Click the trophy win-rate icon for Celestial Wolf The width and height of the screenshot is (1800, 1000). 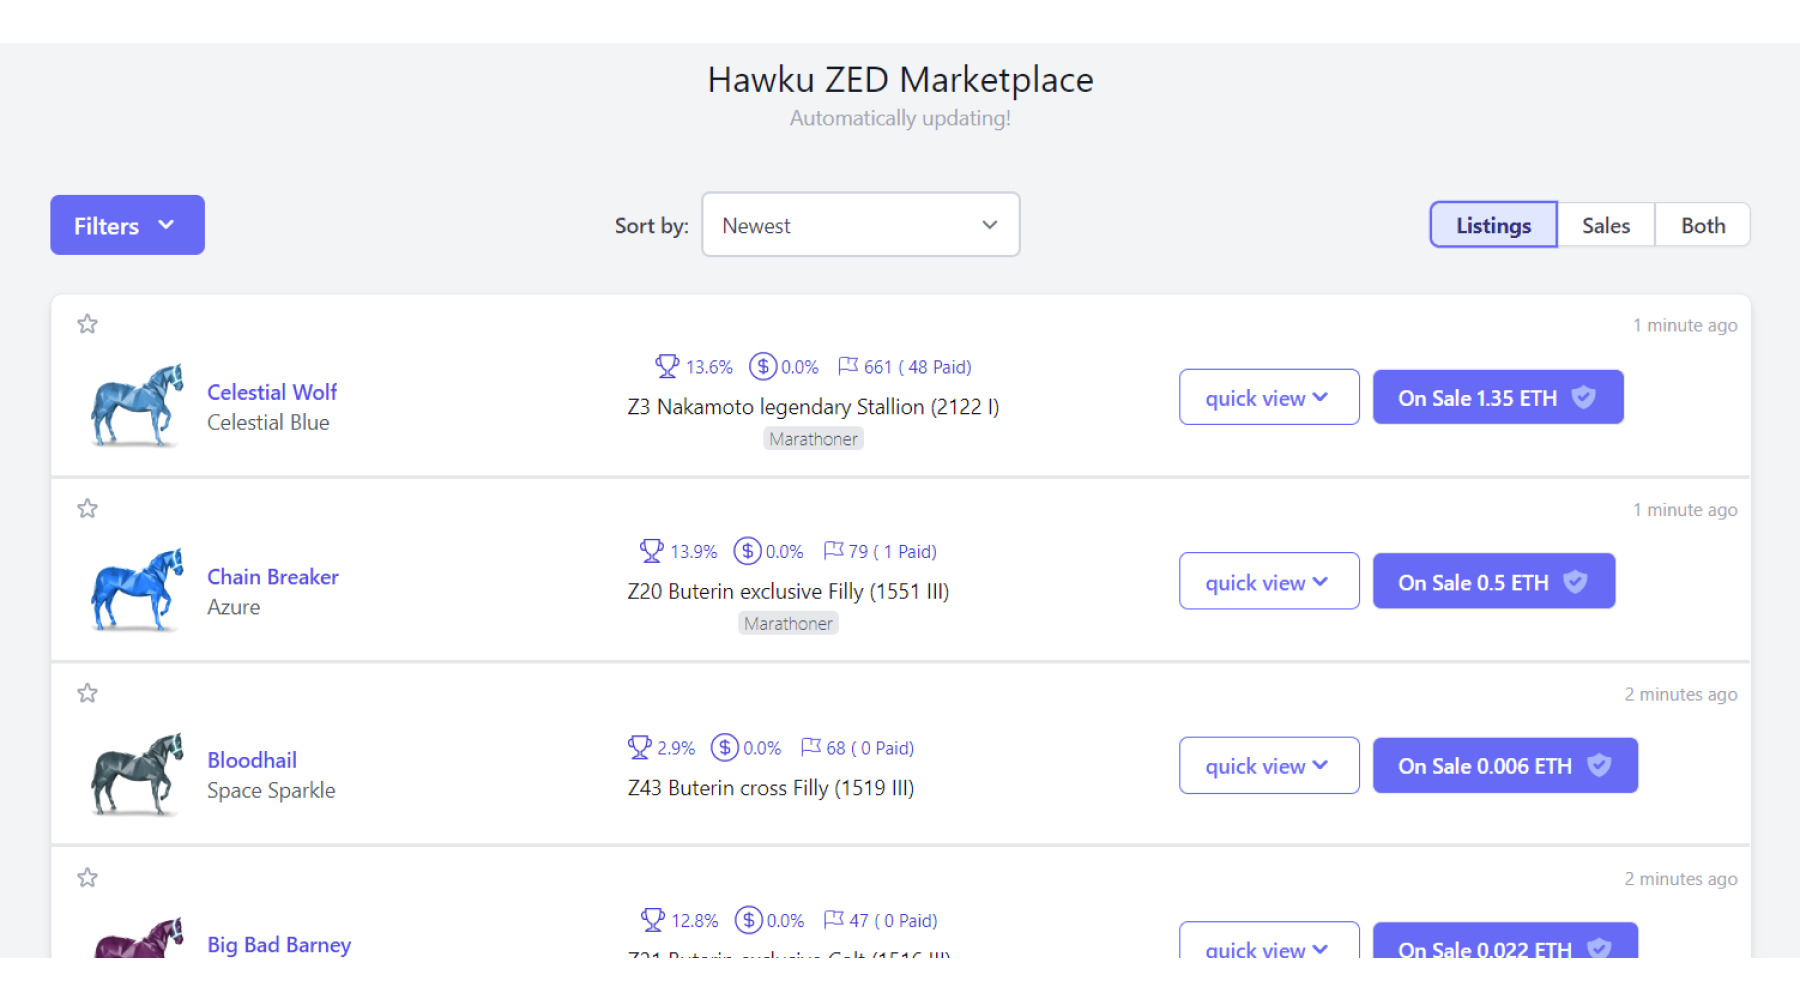tap(666, 367)
